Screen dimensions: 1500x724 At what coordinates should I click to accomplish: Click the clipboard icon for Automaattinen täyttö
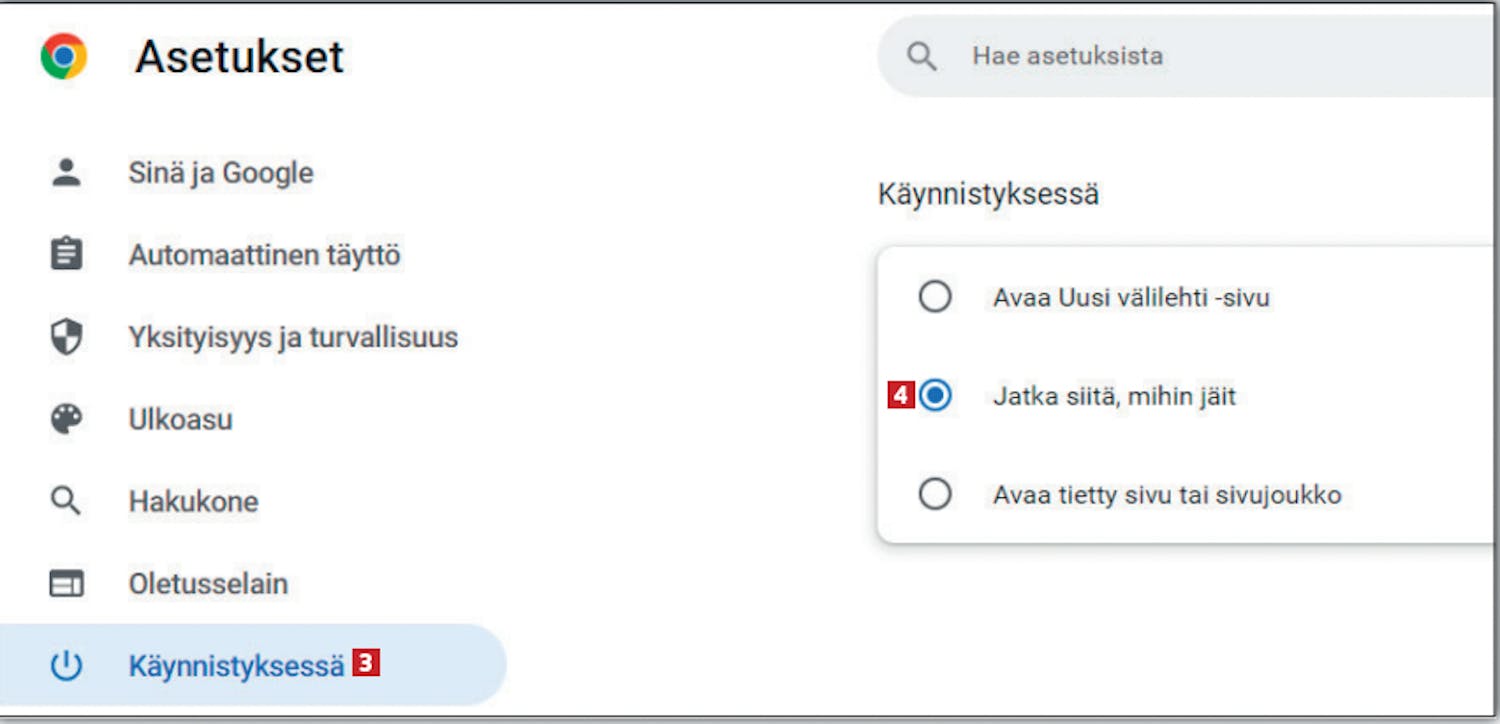[x=66, y=254]
